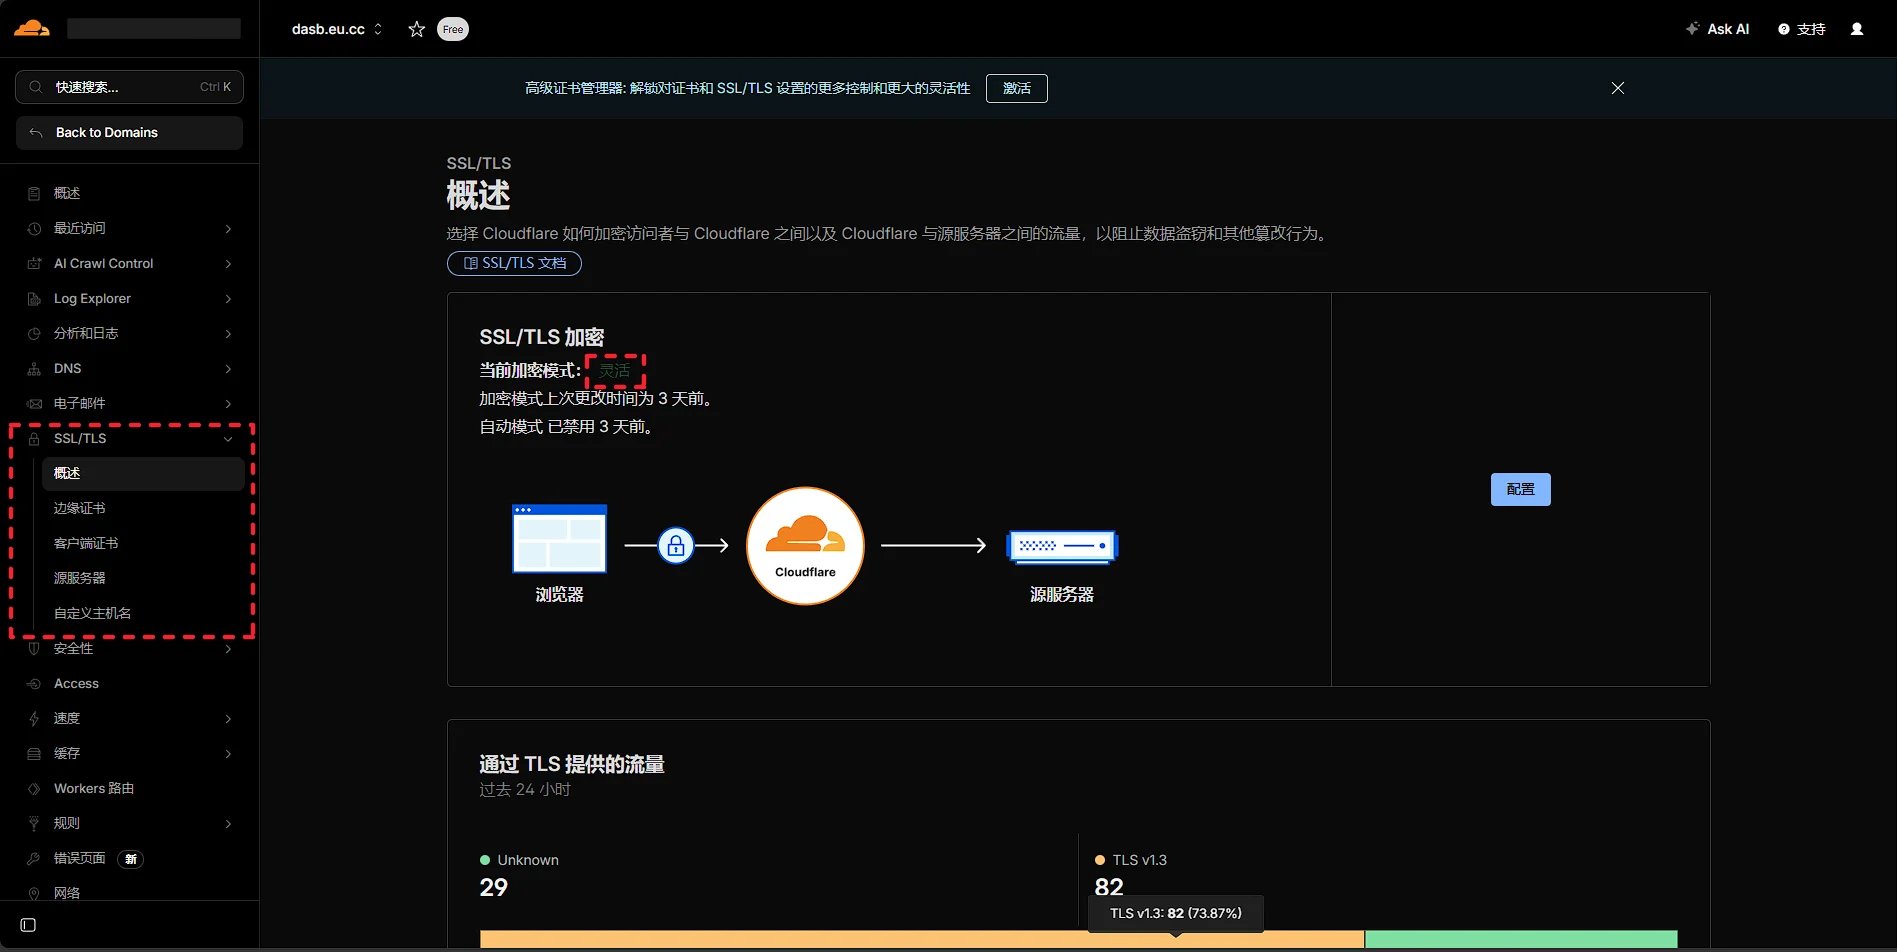Click the 缓存 storage icon
The width and height of the screenshot is (1897, 952).
(x=34, y=754)
